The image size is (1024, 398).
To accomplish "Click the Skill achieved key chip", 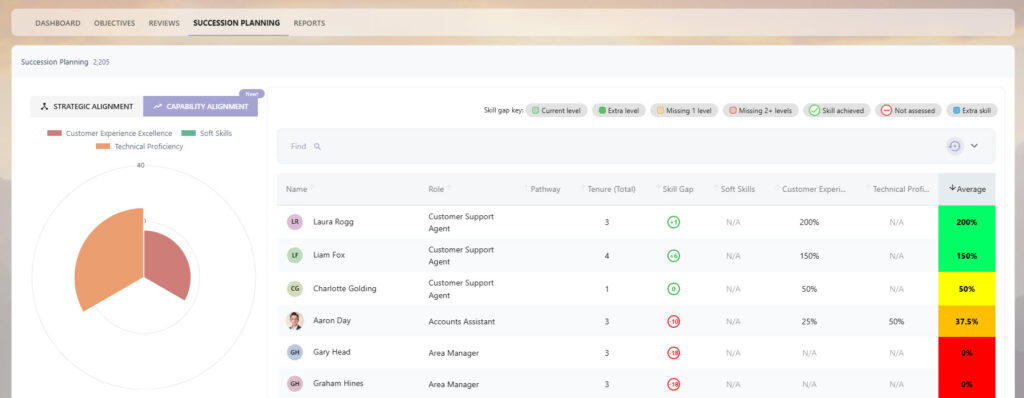I will pos(837,110).
